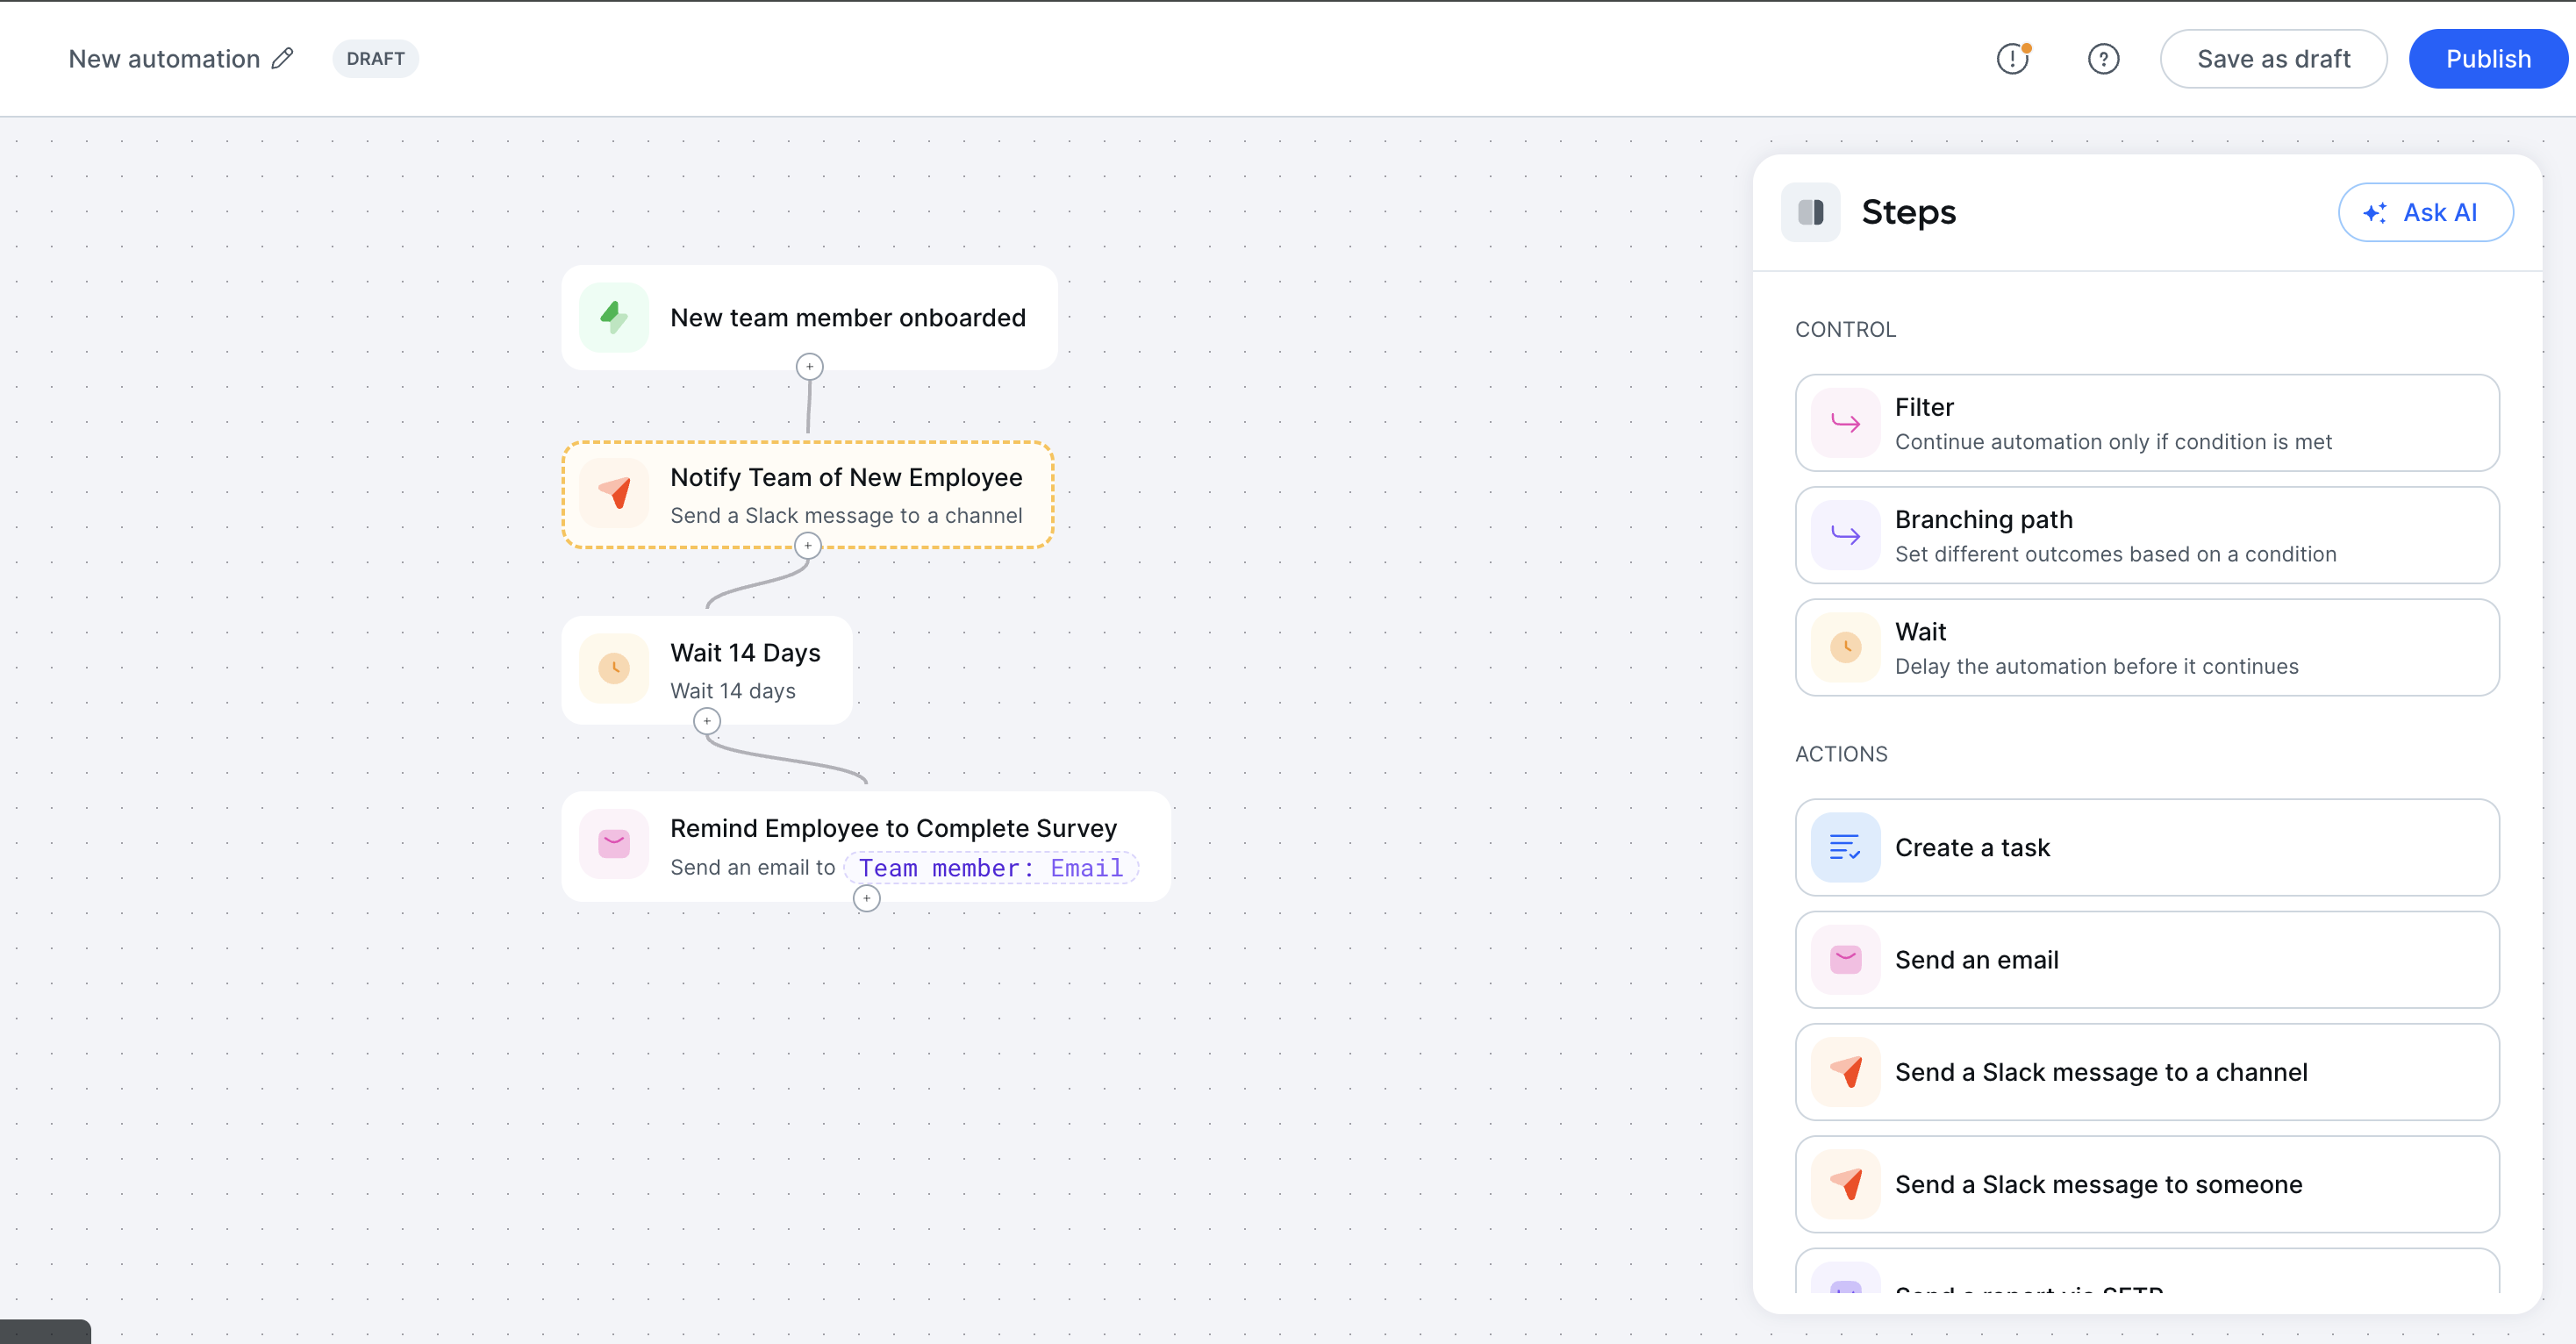2576x1344 pixels.
Task: Click the Ask AI button
Action: coord(2425,212)
